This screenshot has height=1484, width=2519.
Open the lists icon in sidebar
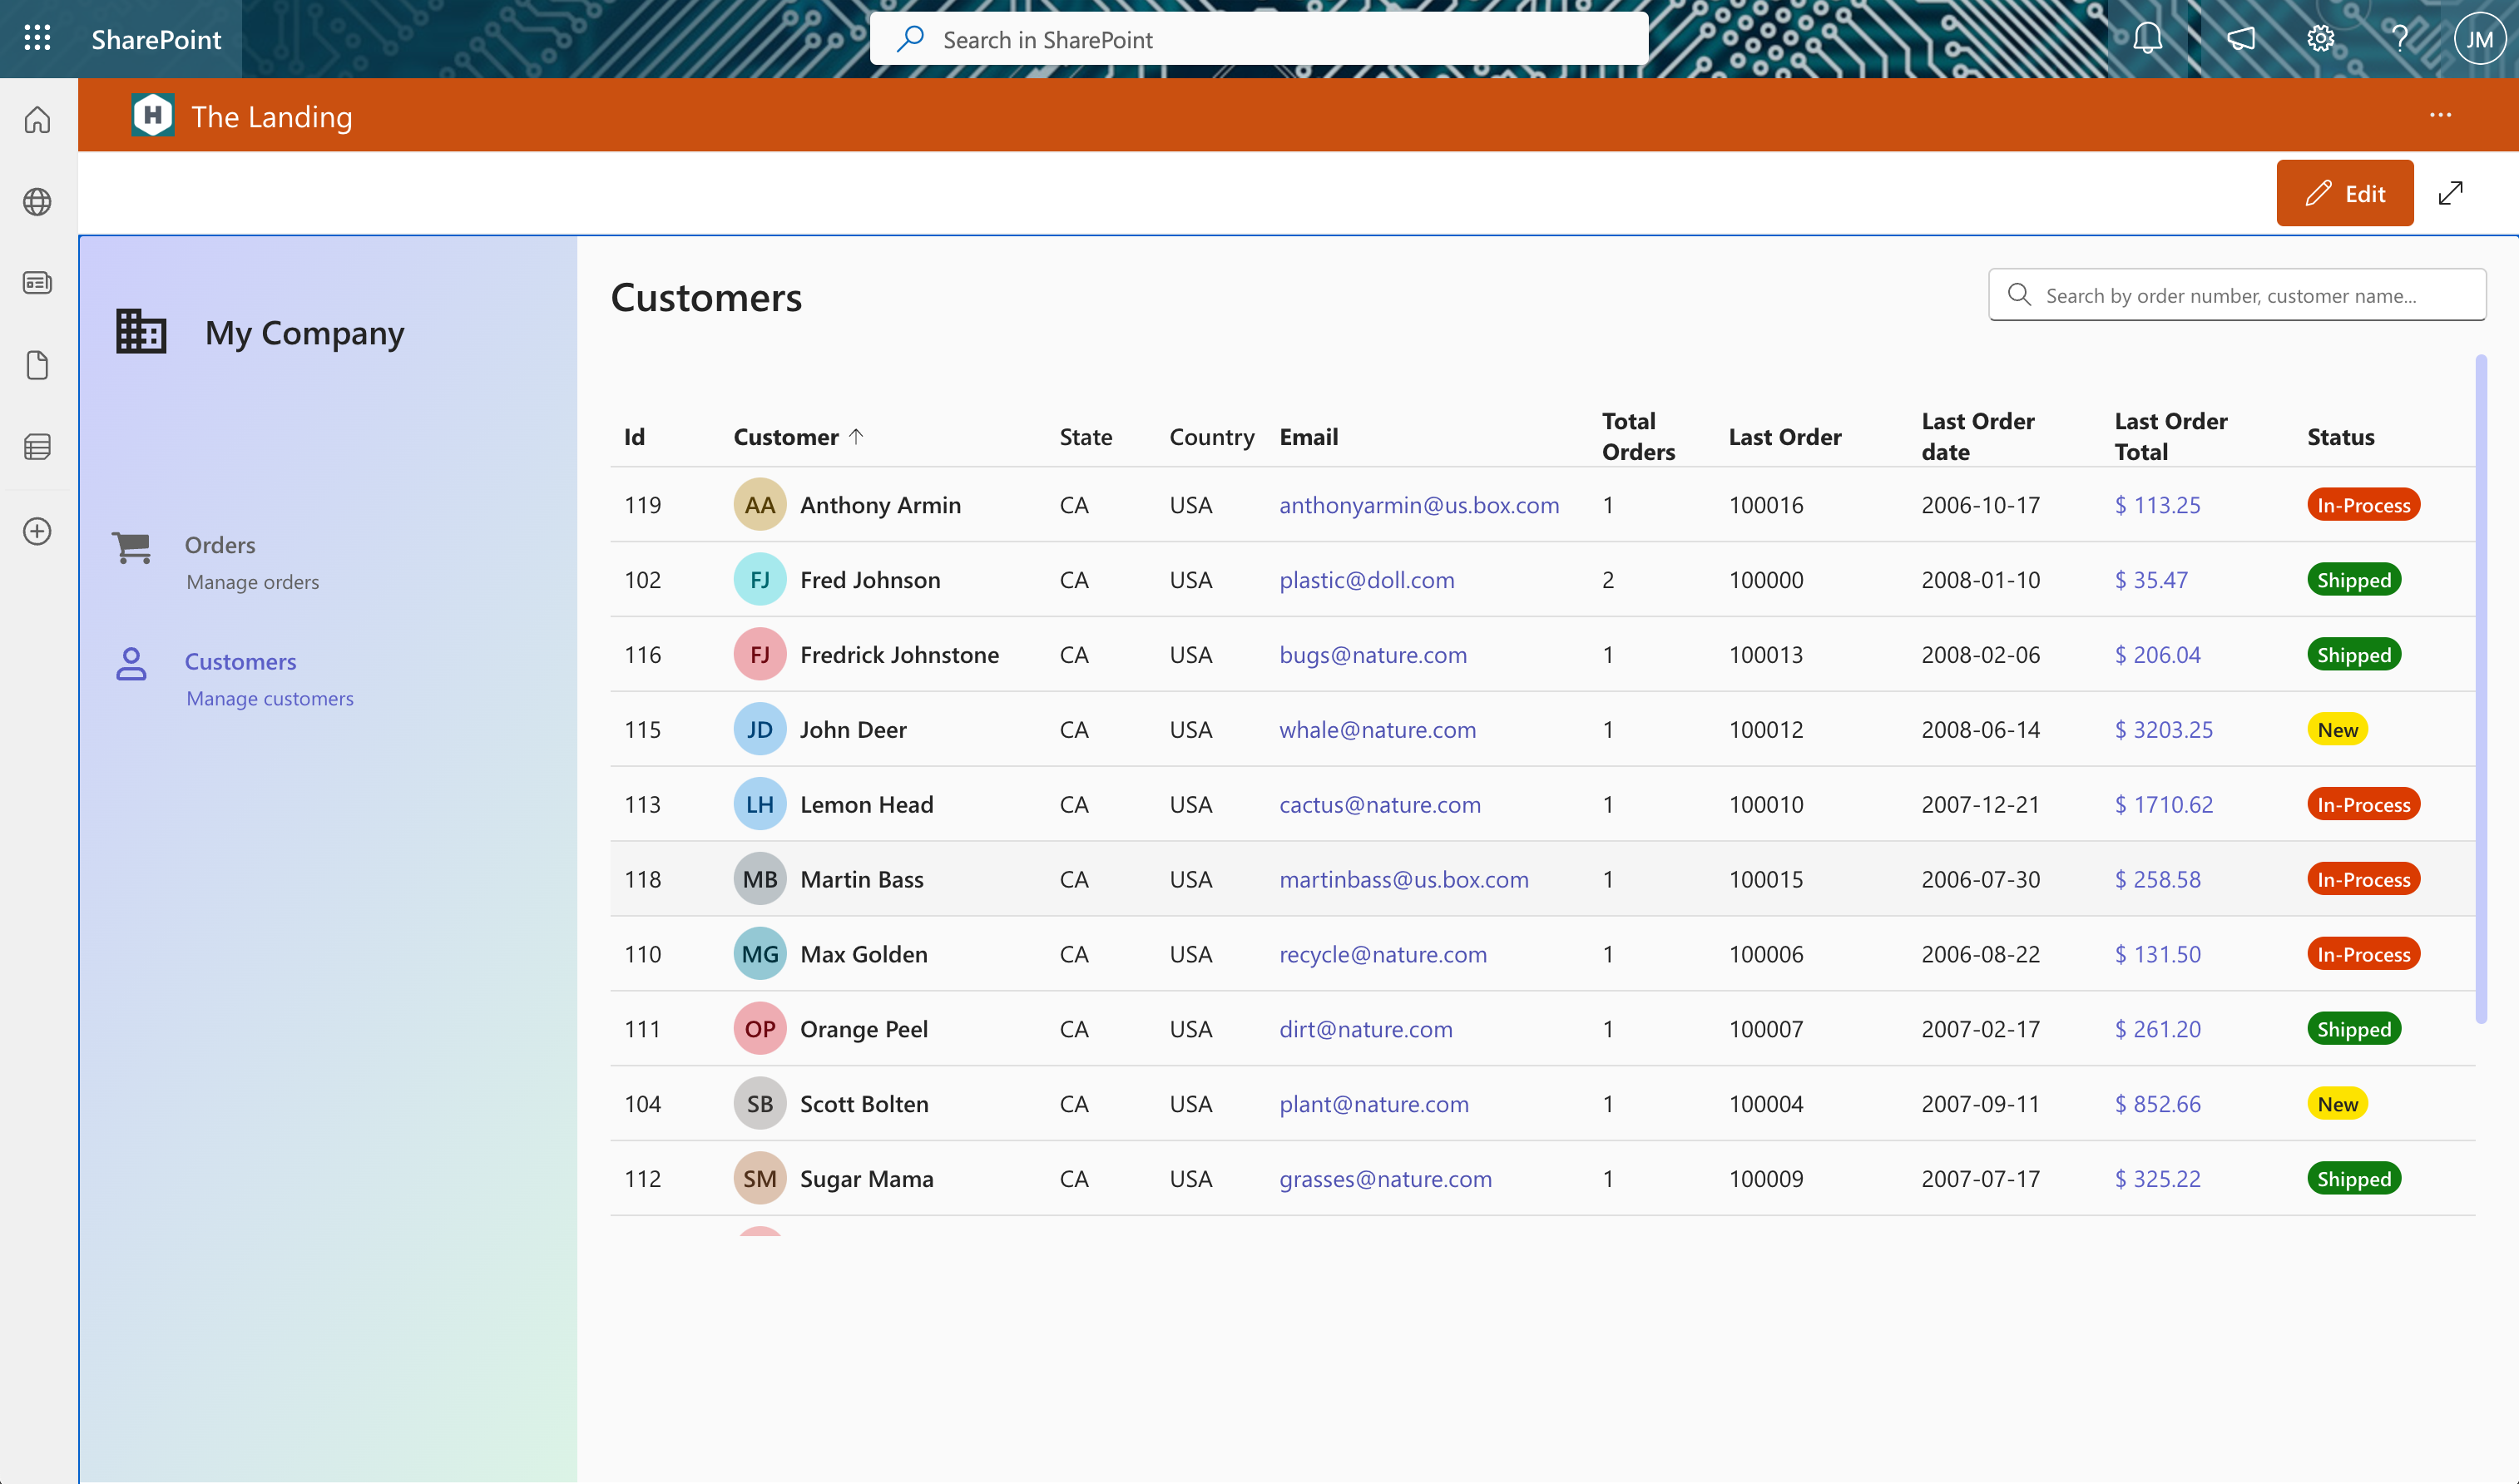pyautogui.click(x=37, y=447)
